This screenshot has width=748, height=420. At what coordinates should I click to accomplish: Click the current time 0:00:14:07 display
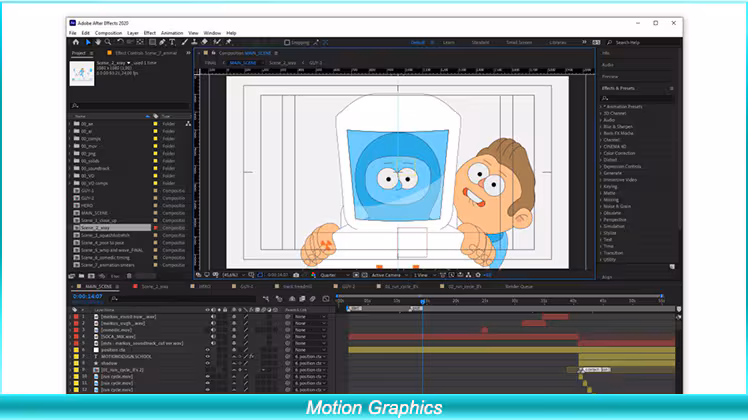point(87,296)
